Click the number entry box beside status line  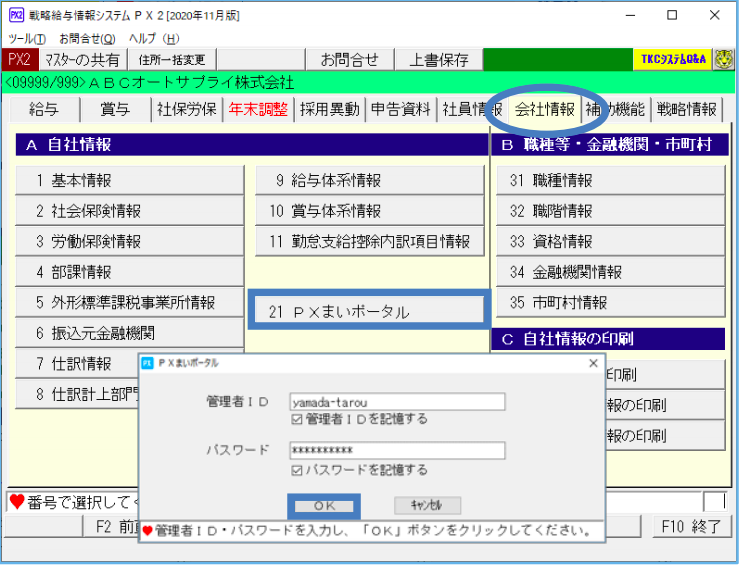point(715,502)
